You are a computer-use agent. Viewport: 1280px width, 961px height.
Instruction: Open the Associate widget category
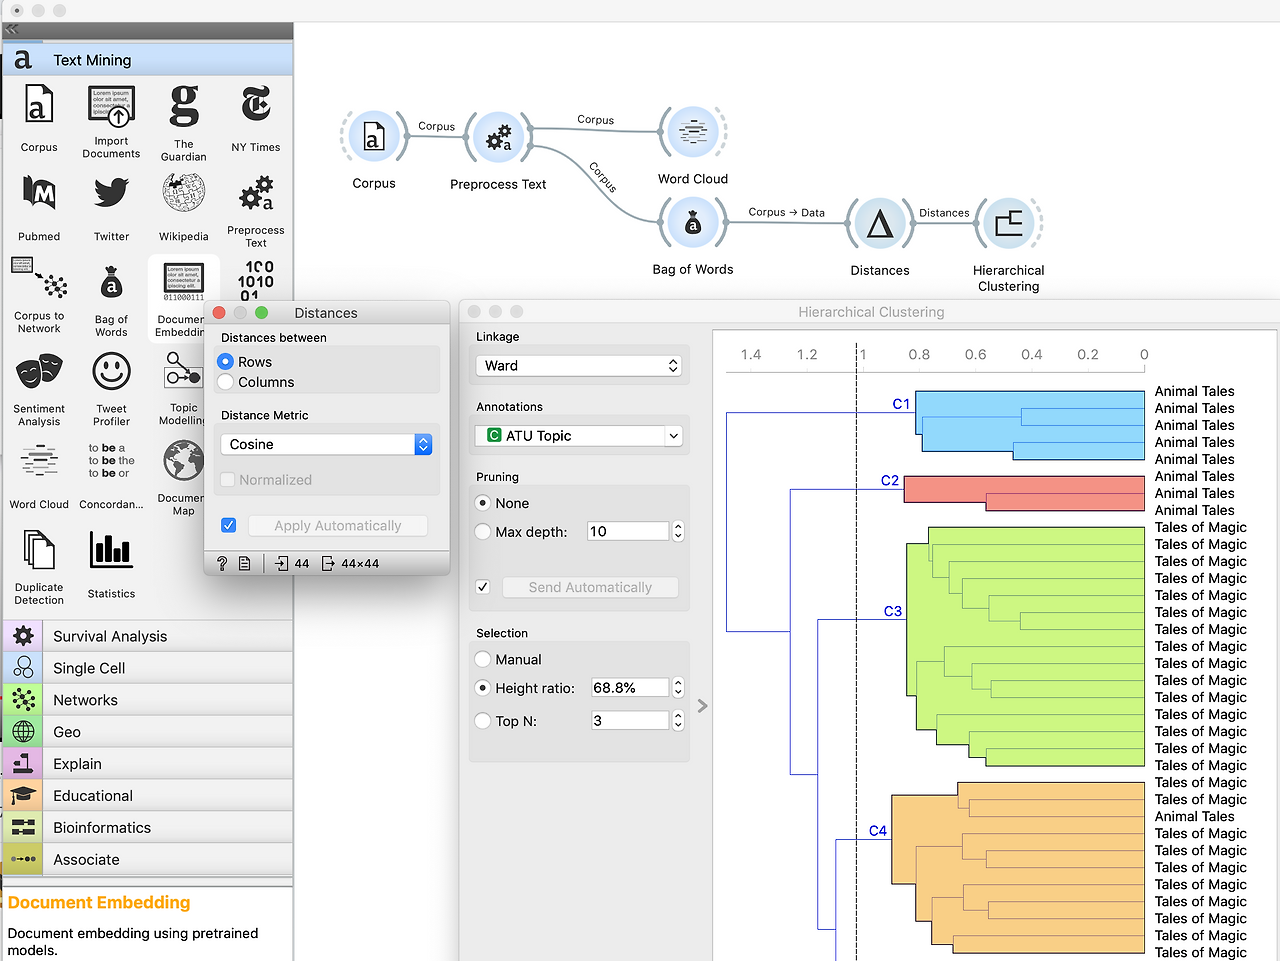pos(148,860)
